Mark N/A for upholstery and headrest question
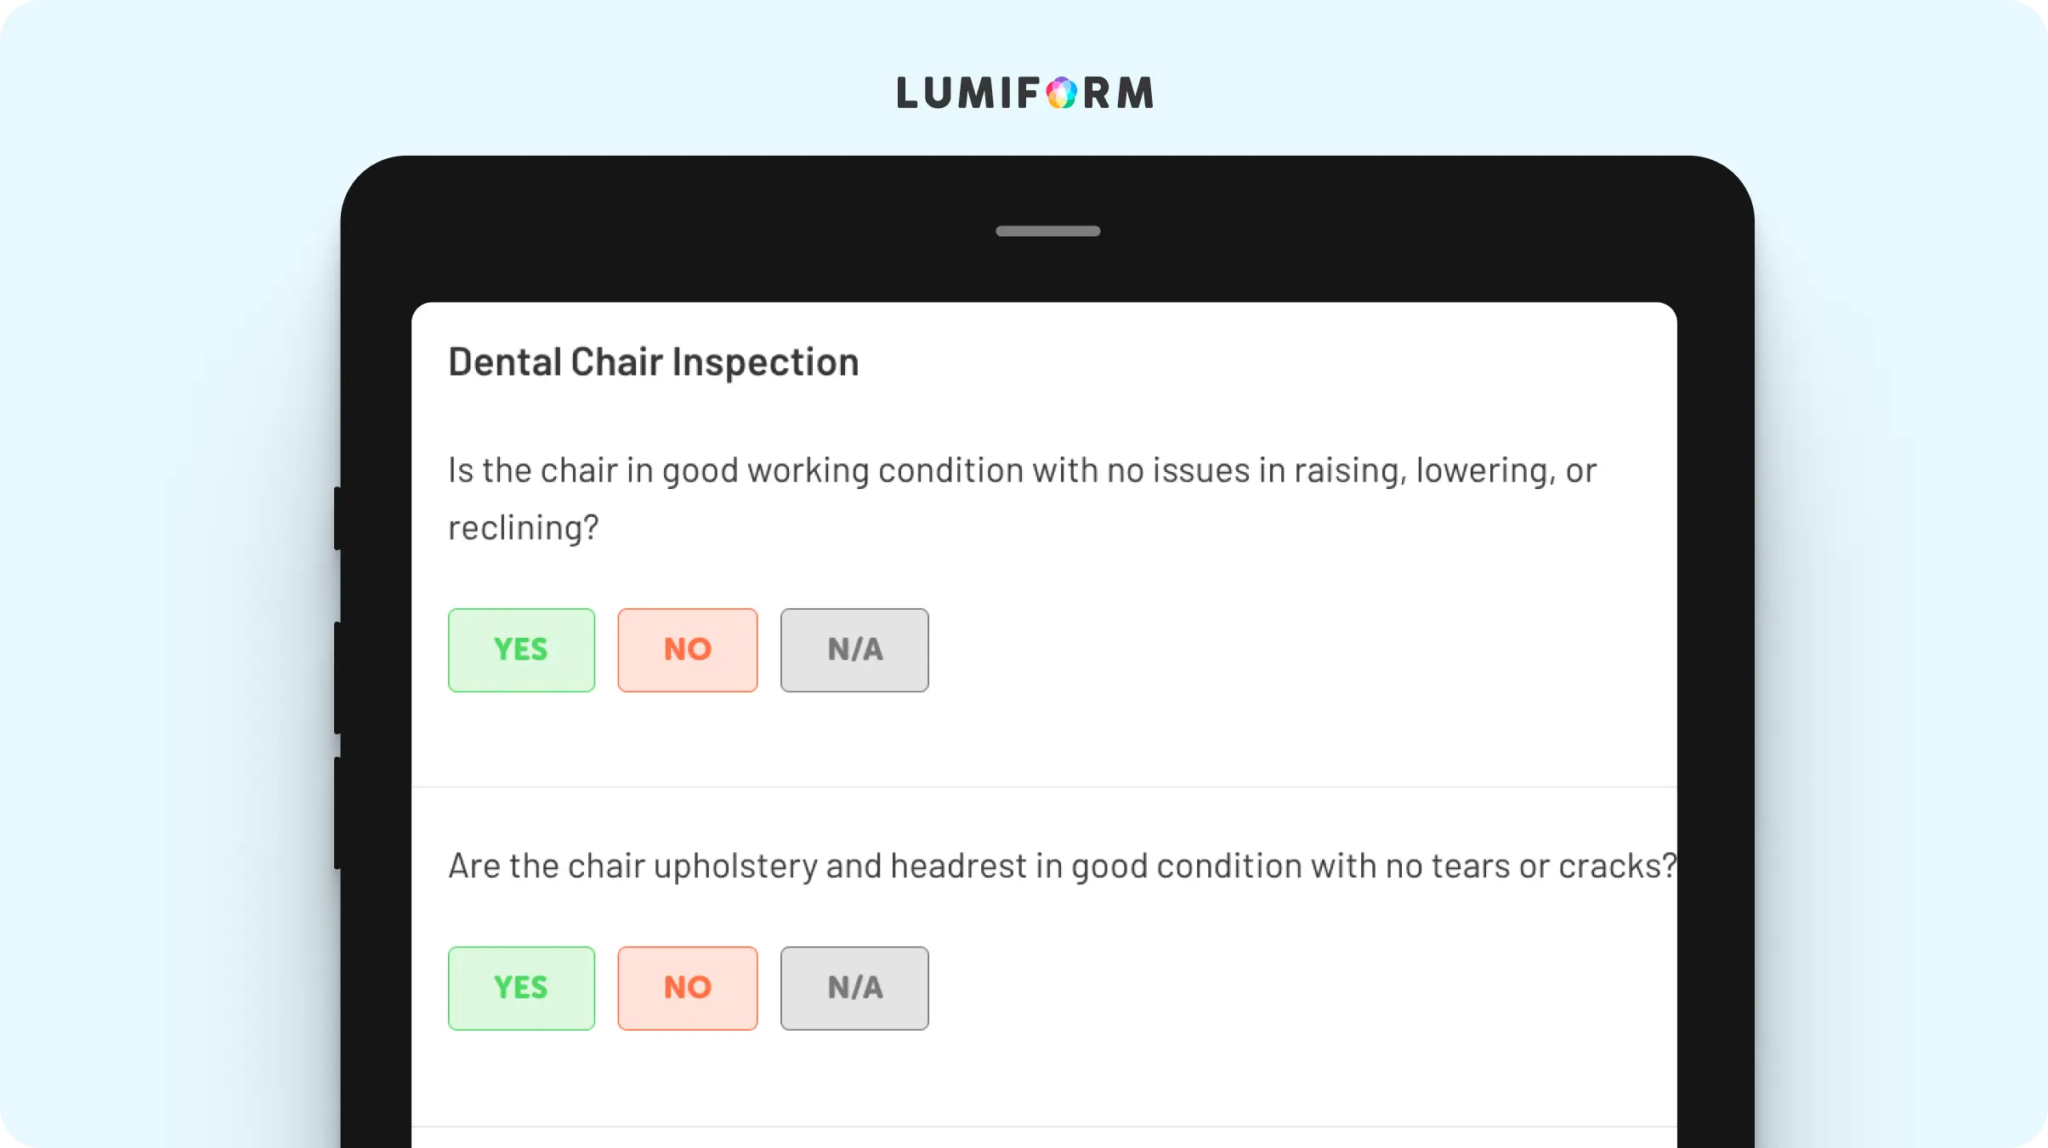Screen dimensions: 2048x1148 (854, 988)
